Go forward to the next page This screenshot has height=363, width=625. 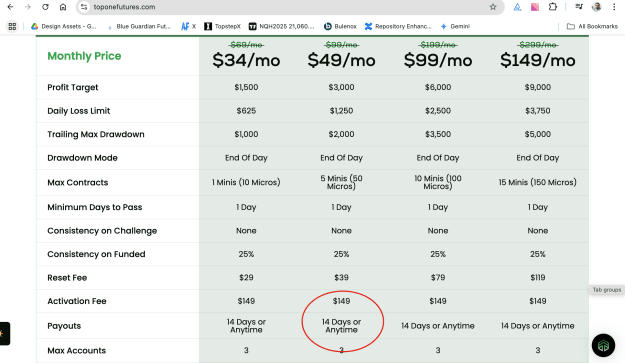click(28, 7)
